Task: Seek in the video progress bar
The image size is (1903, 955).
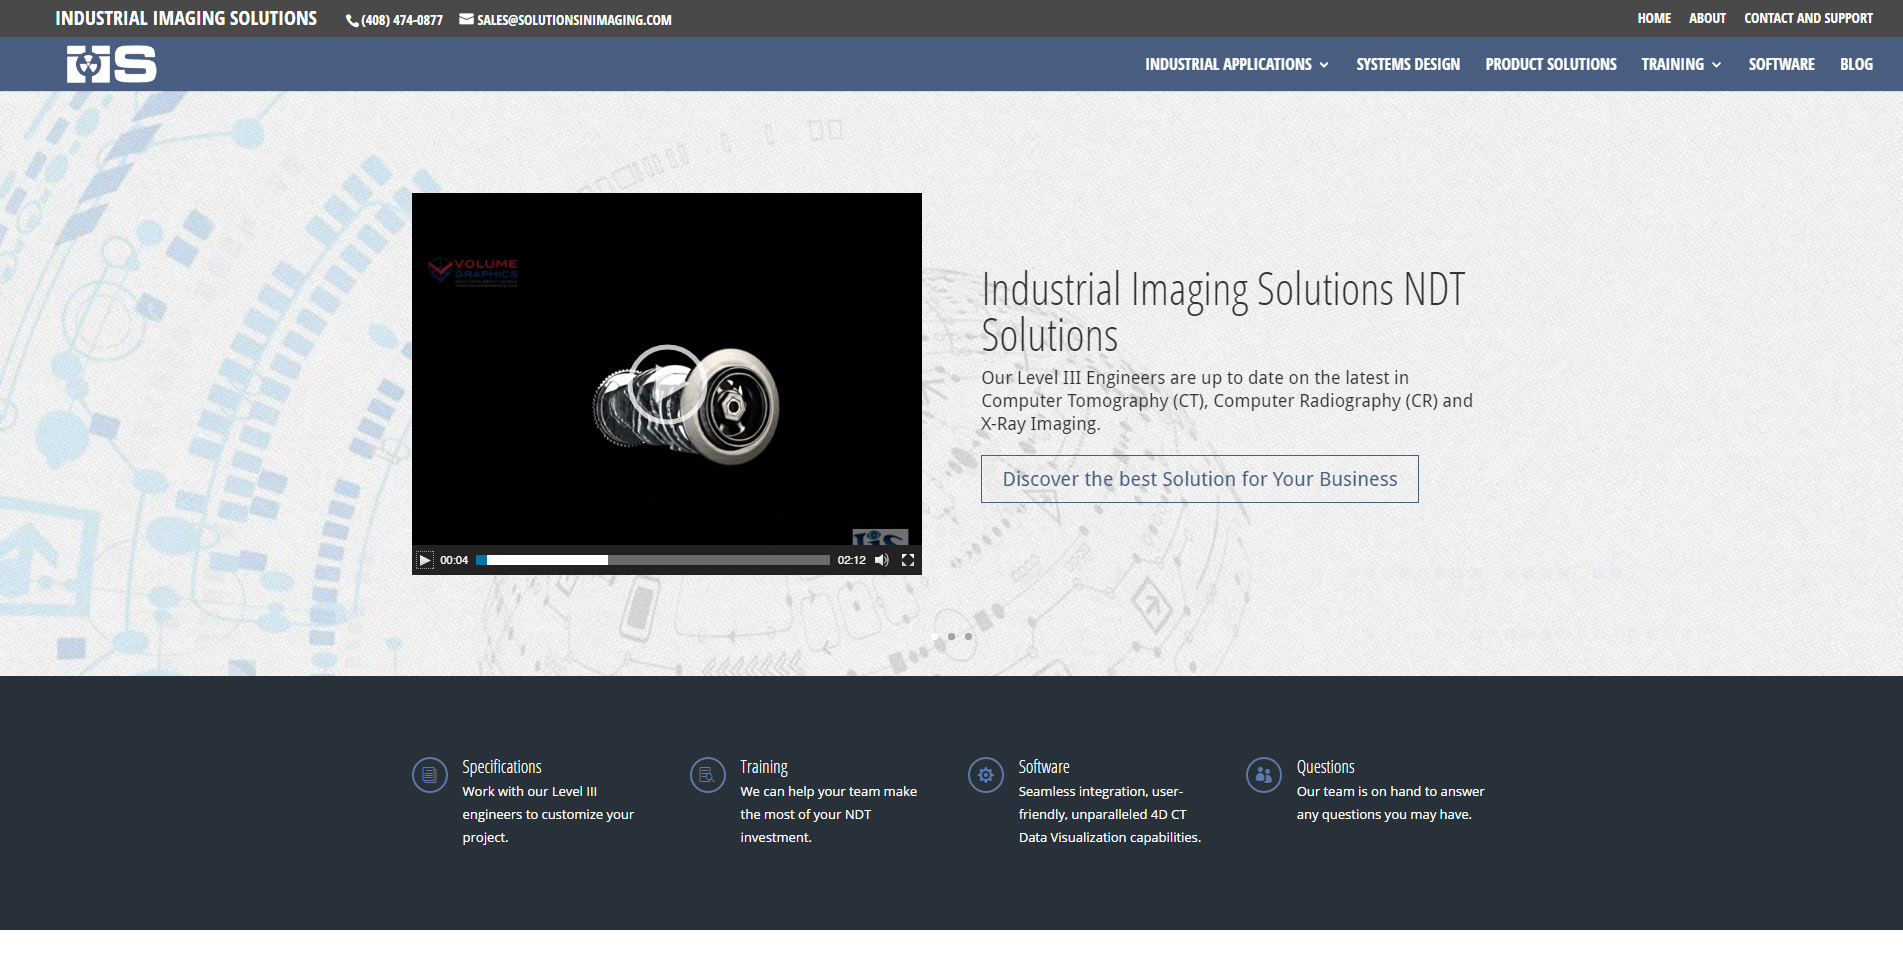Action: click(x=653, y=560)
